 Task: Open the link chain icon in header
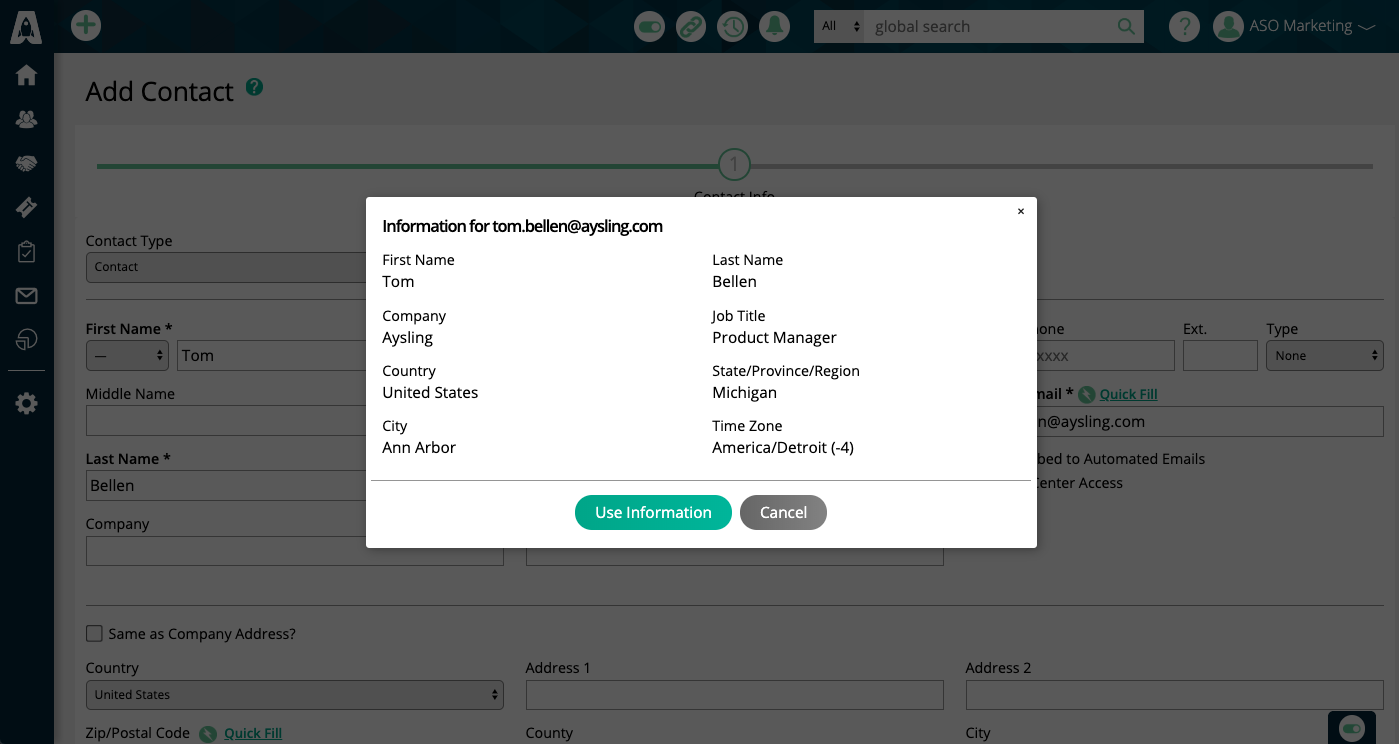691,27
